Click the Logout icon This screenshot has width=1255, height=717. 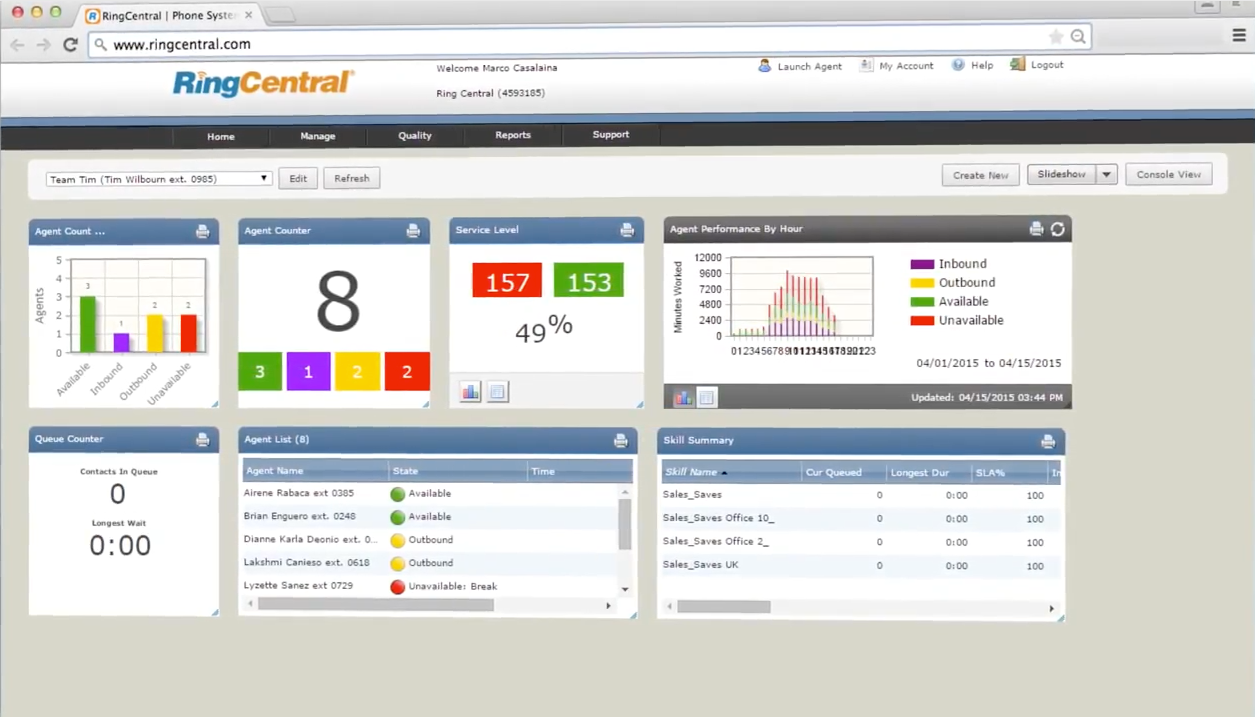coord(1017,64)
